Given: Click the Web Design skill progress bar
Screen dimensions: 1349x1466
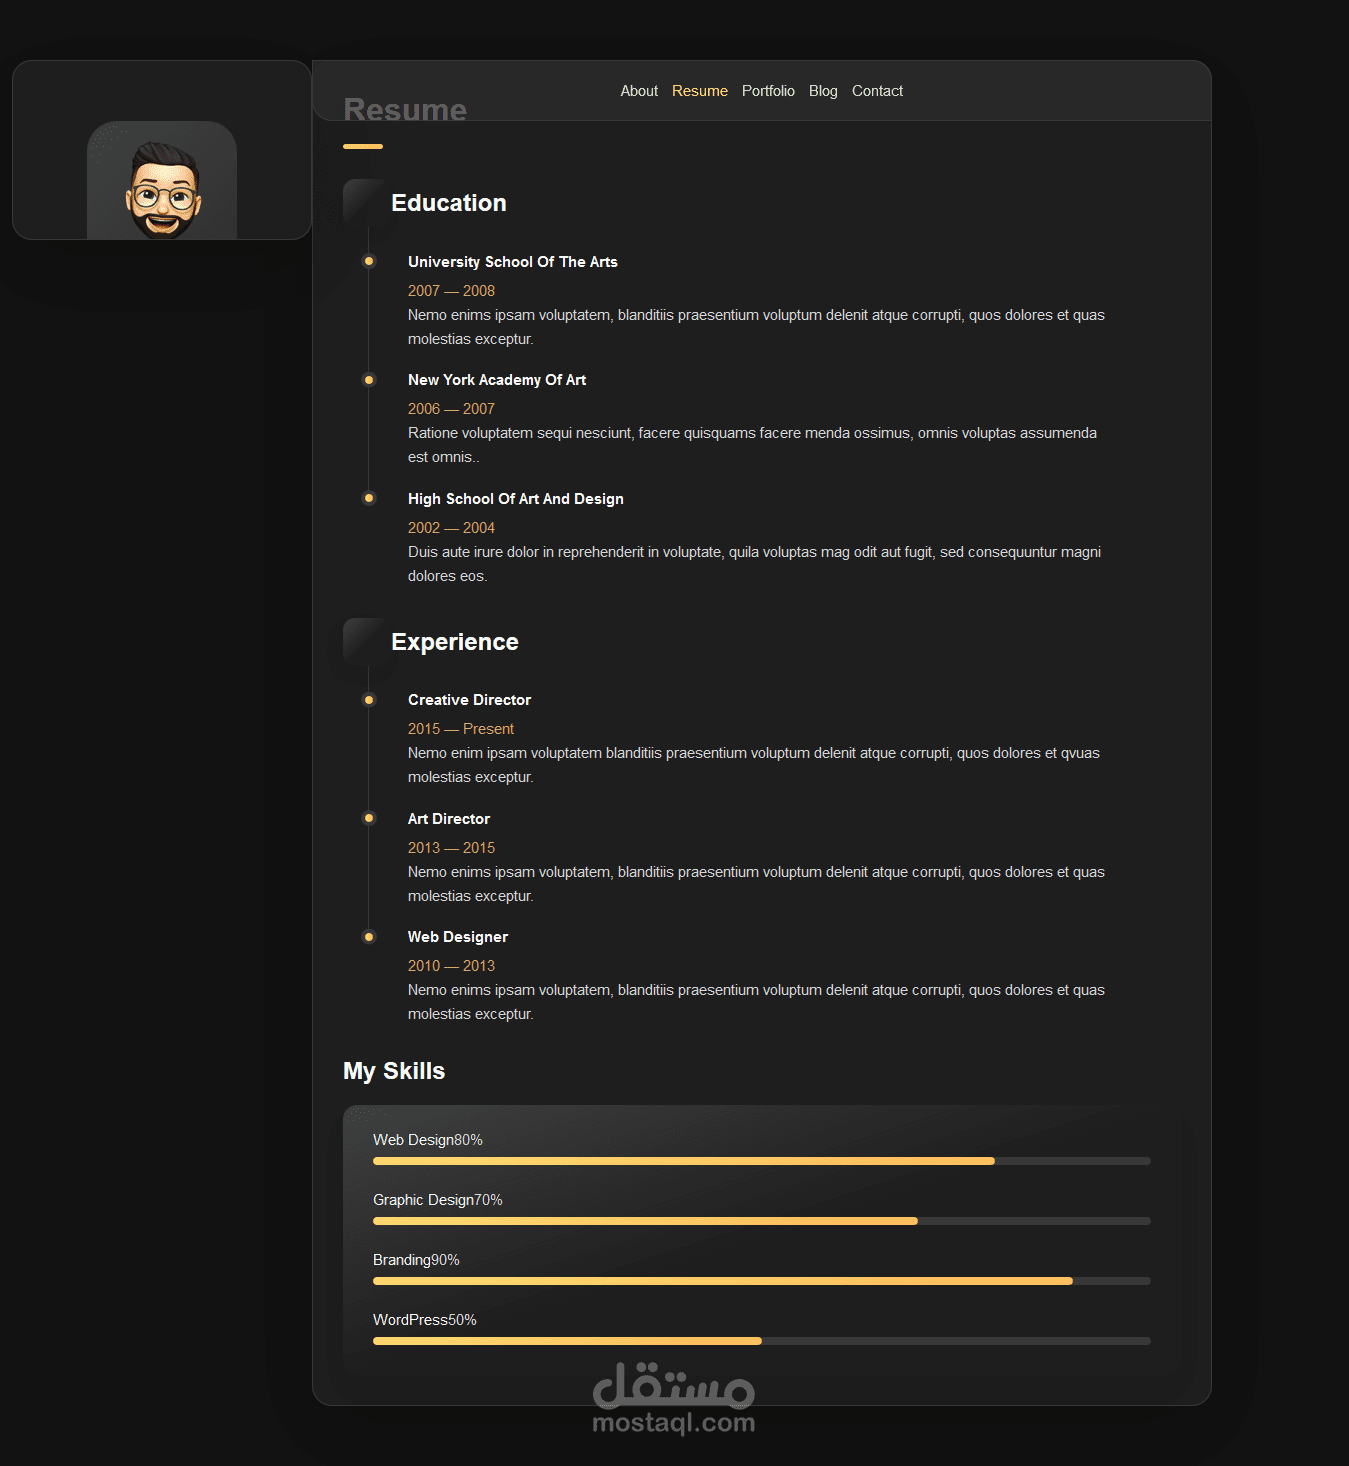Looking at the screenshot, I should [x=761, y=1161].
